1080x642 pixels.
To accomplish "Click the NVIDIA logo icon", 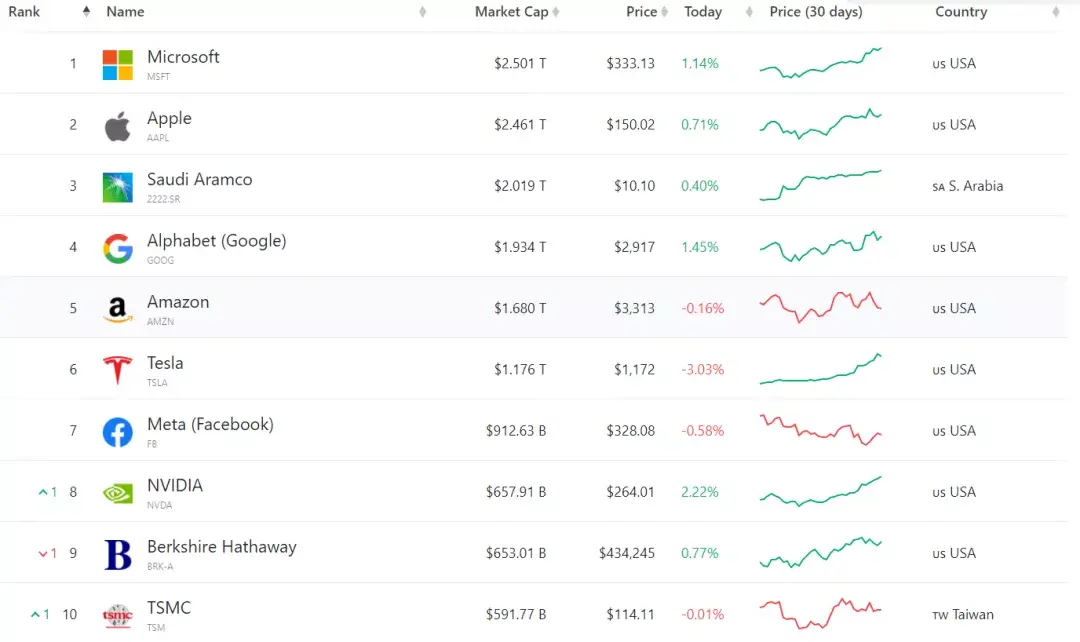I will click(117, 493).
